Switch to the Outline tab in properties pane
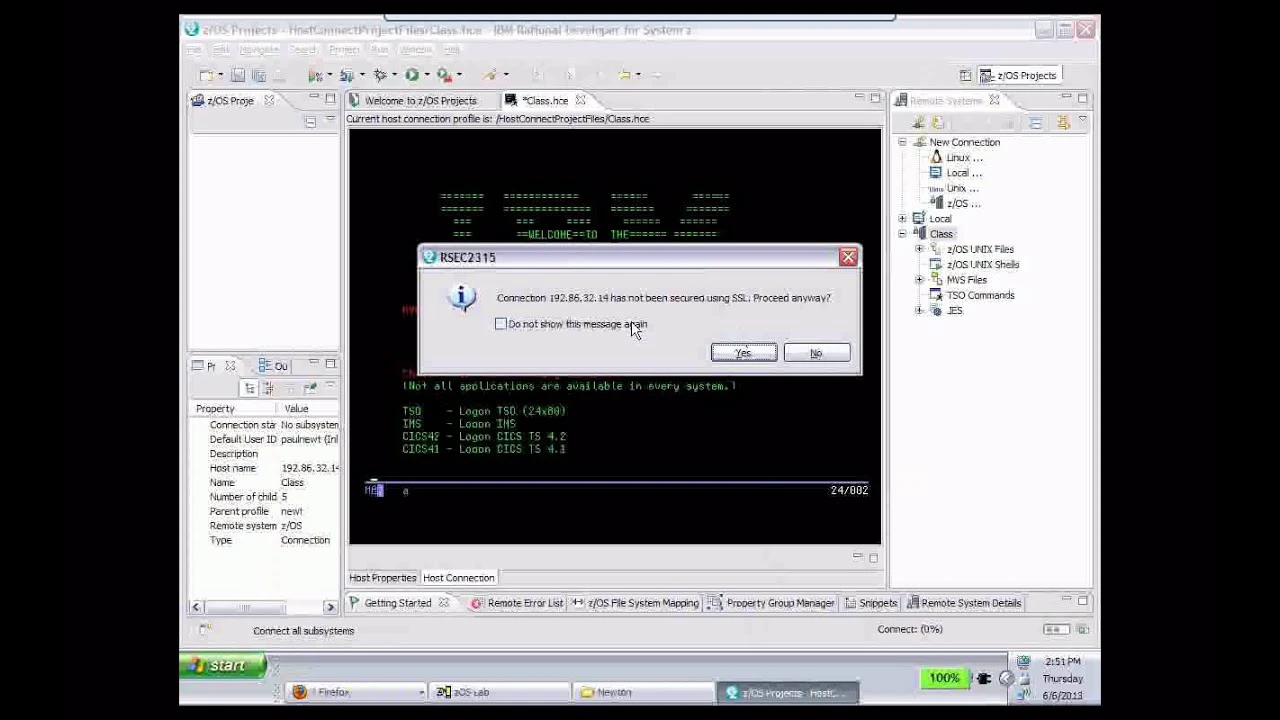This screenshot has height=720, width=1280. click(273, 367)
